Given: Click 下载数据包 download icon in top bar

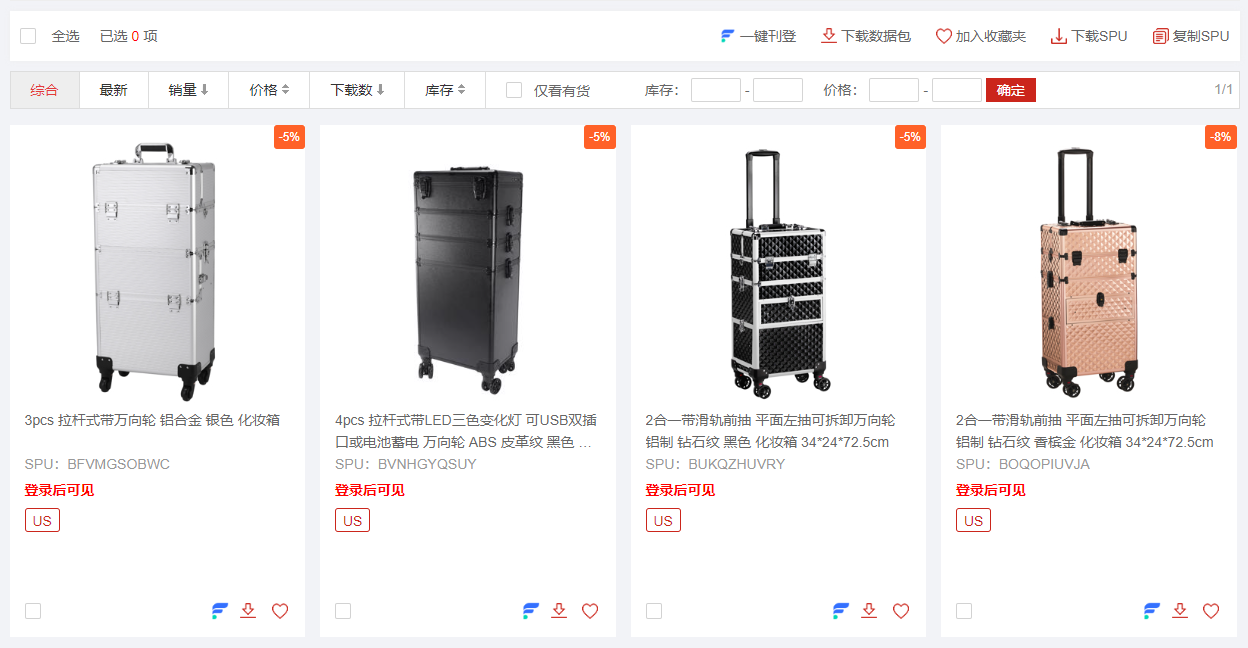Looking at the screenshot, I should pyautogui.click(x=828, y=36).
